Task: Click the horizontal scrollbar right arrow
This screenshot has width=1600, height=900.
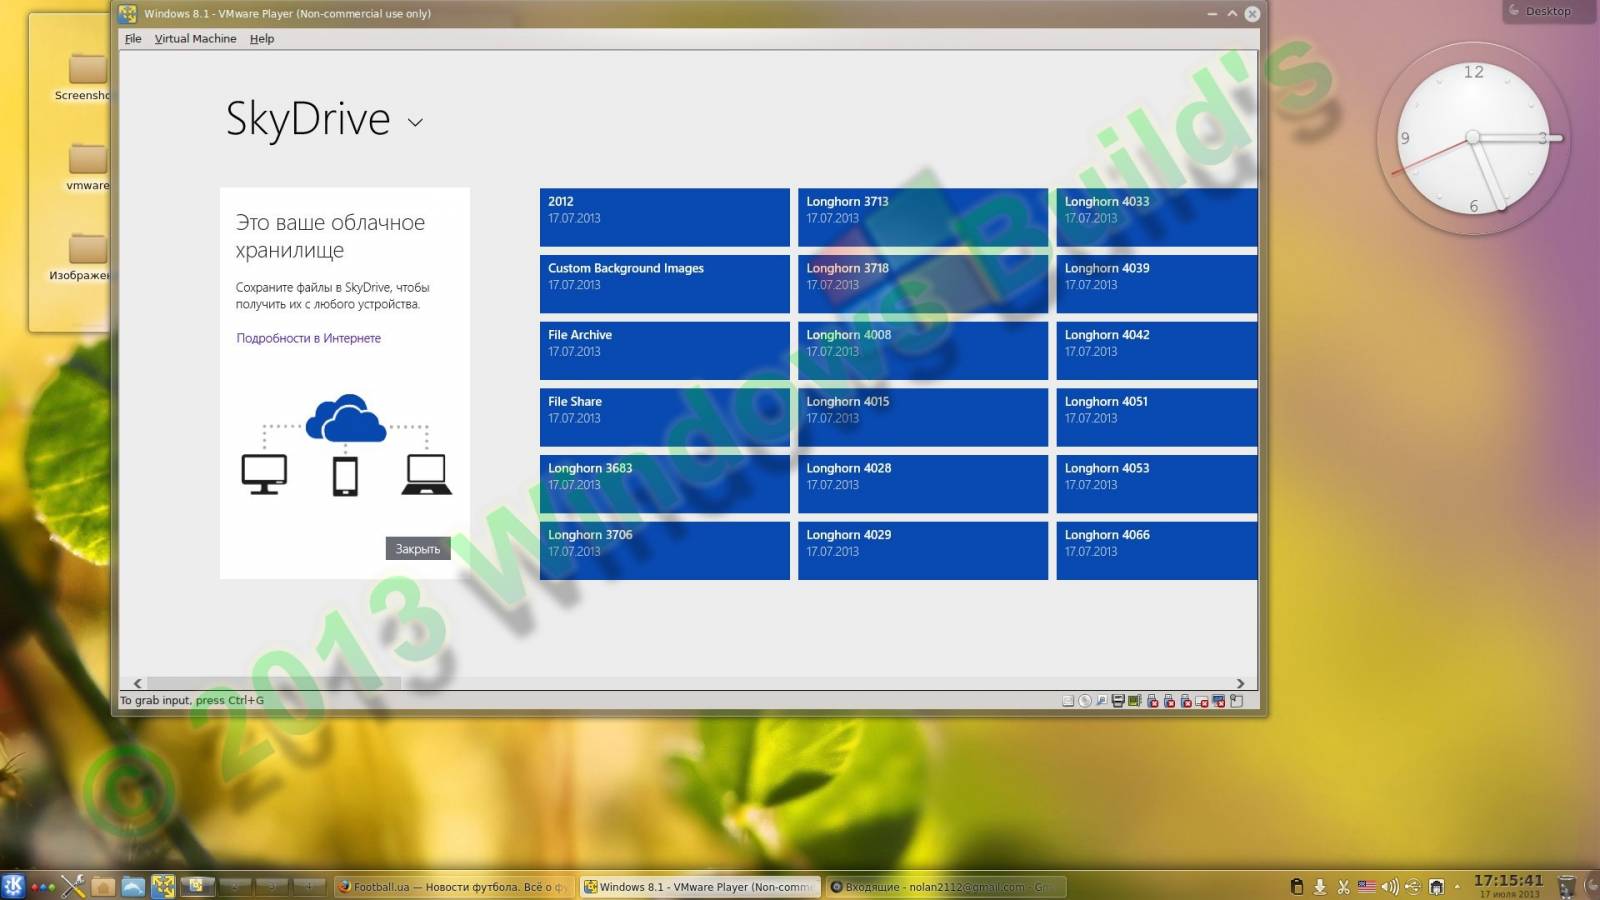Action: 1240,683
